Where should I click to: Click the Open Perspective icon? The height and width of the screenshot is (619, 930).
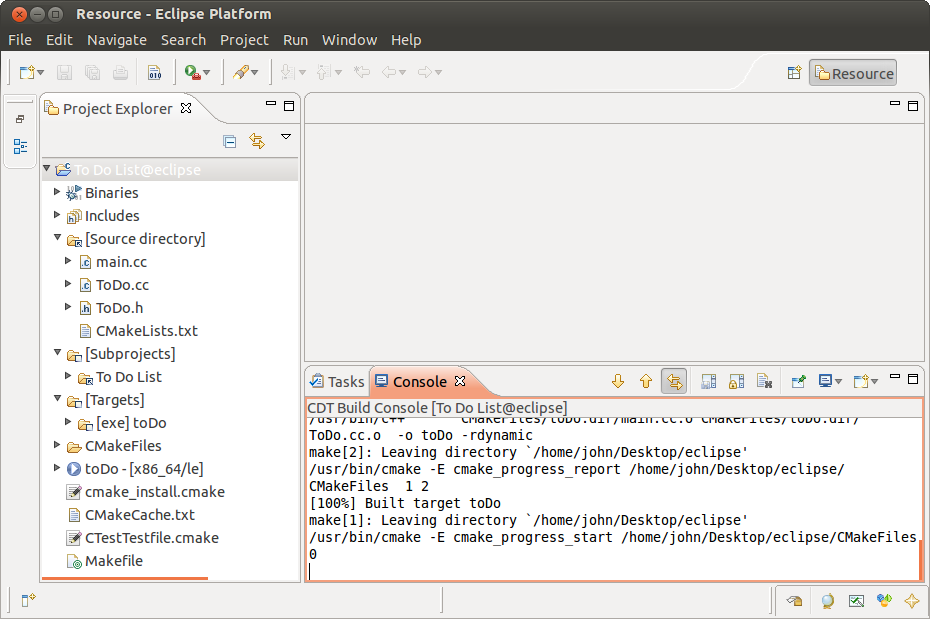click(794, 73)
